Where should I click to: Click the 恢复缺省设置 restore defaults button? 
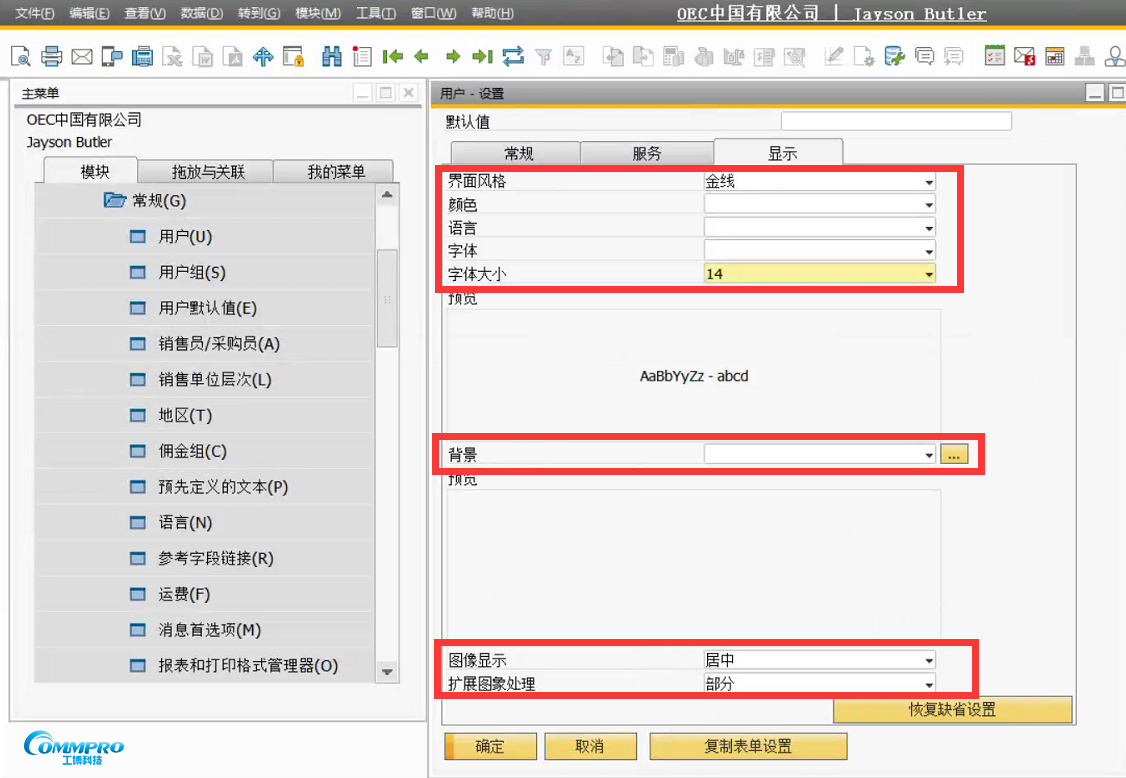pos(952,710)
